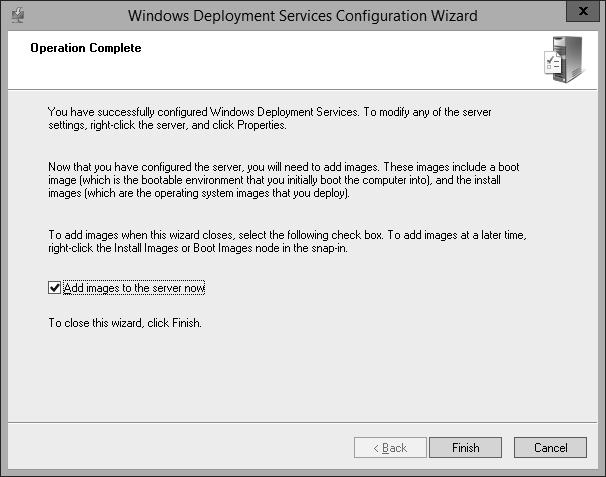Click the 'Now that you have configured' paragraph

pos(284,180)
